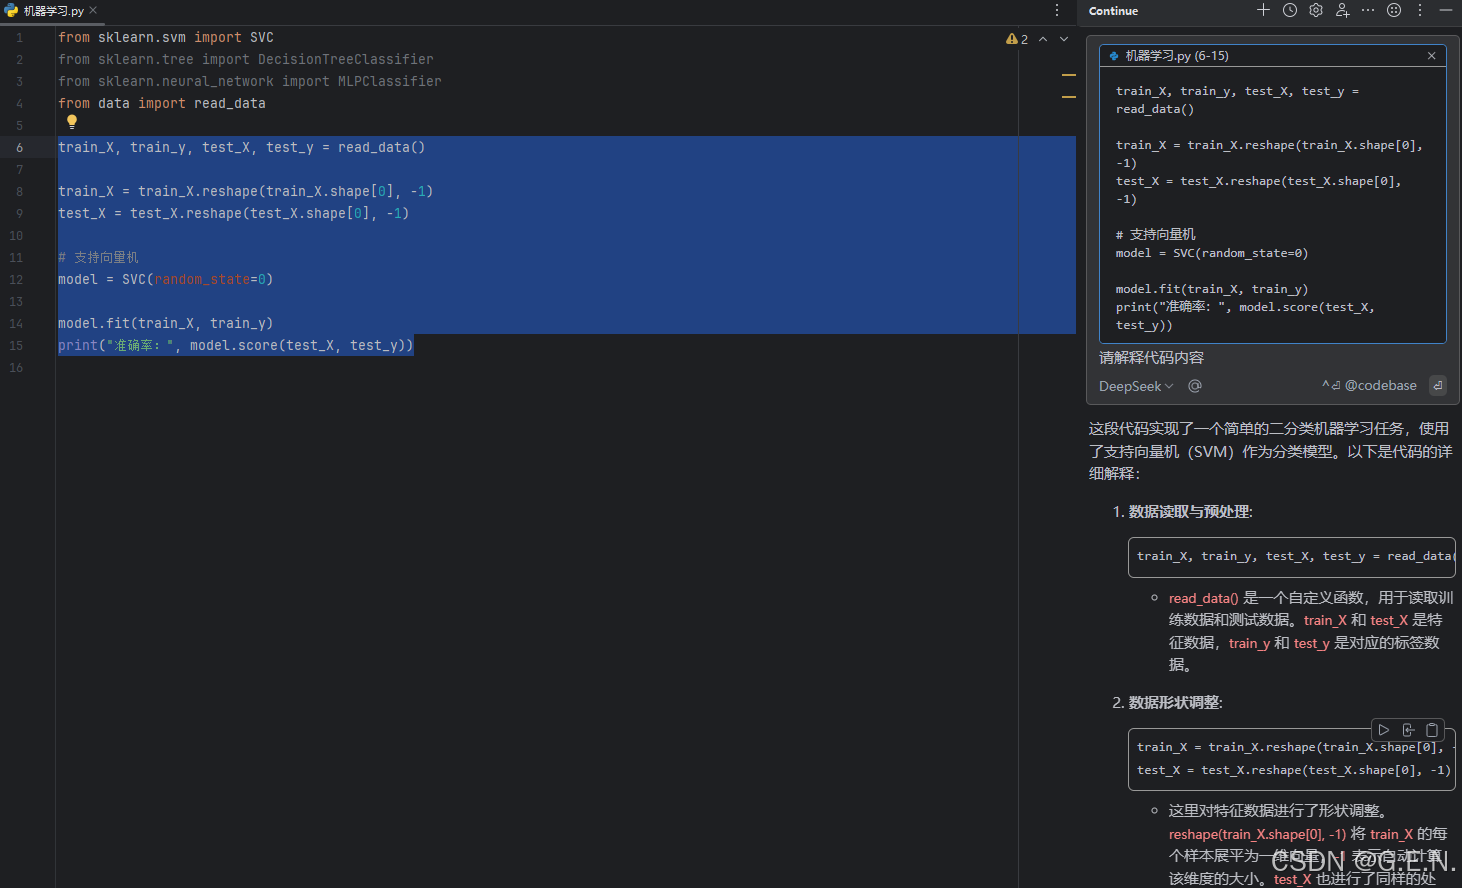Select the 机器学习.py editor tab
The width and height of the screenshot is (1462, 888).
click(52, 11)
